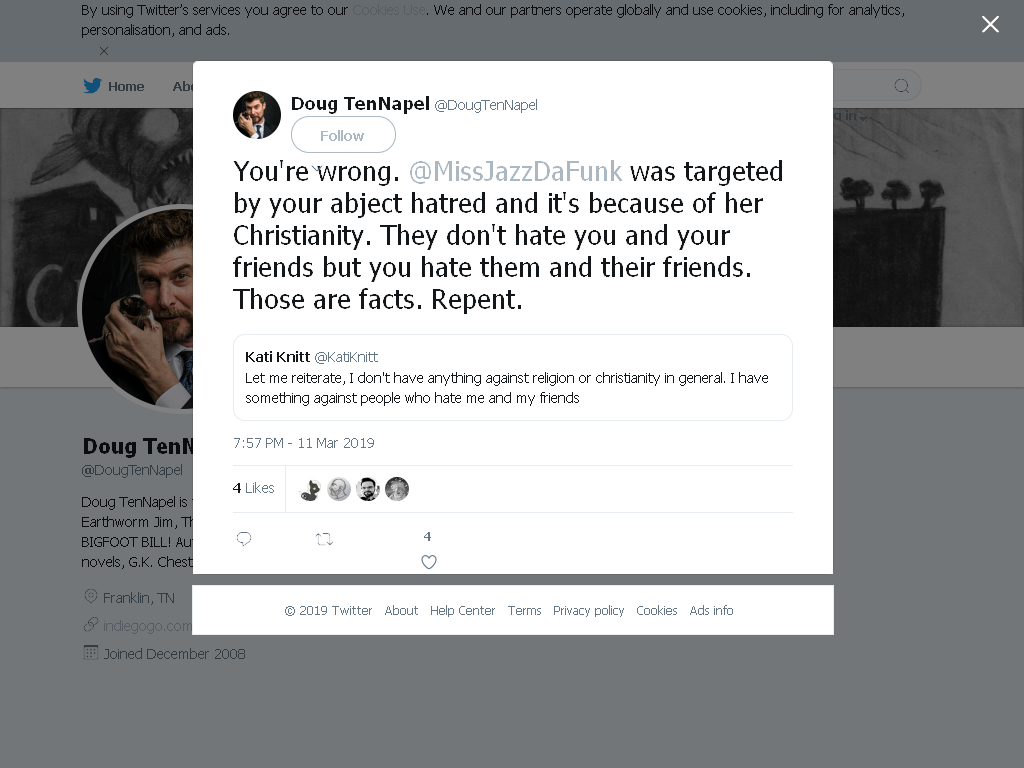This screenshot has width=1024, height=768.
Task: Open the tweet timestamp 7:57 PM link
Action: [304, 443]
